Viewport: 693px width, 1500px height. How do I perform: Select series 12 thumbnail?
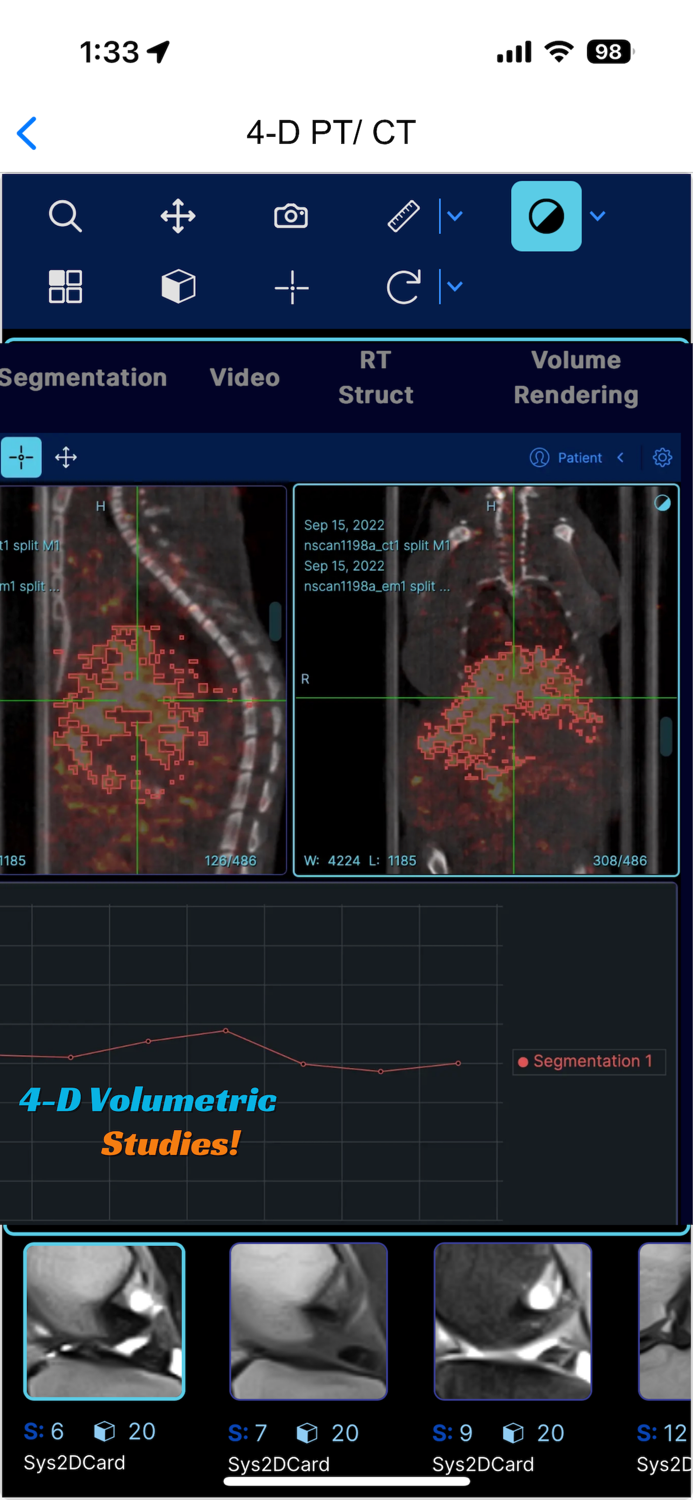click(665, 1320)
